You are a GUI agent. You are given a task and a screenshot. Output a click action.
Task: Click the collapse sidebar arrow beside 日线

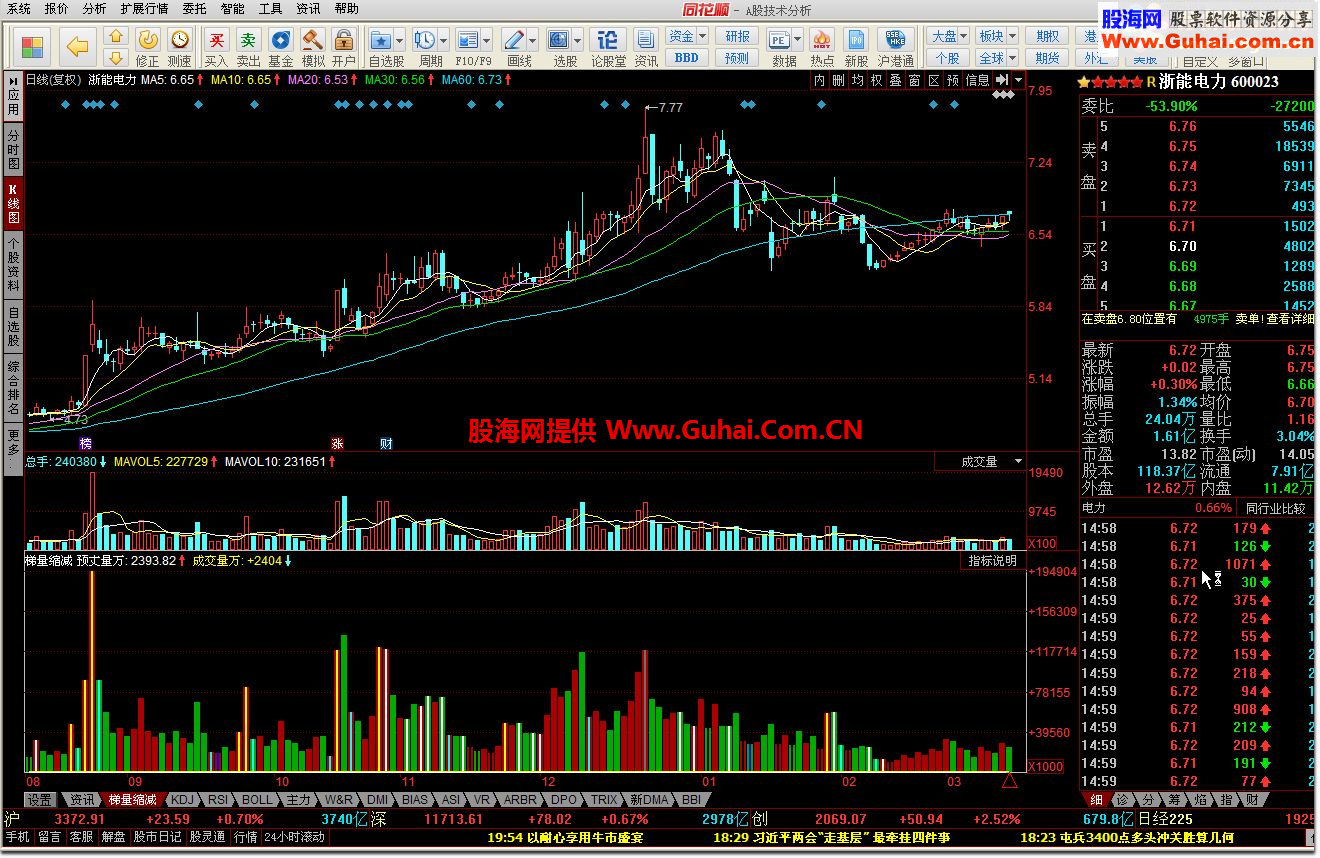tap(14, 80)
